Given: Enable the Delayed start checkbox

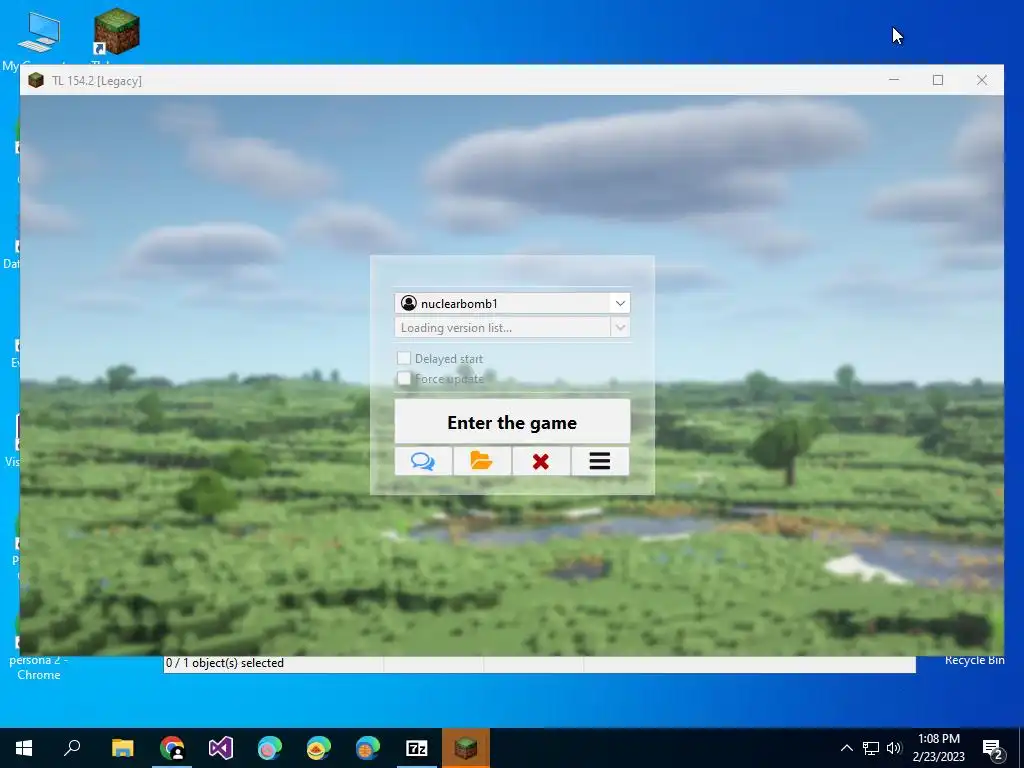Looking at the screenshot, I should pyautogui.click(x=404, y=358).
